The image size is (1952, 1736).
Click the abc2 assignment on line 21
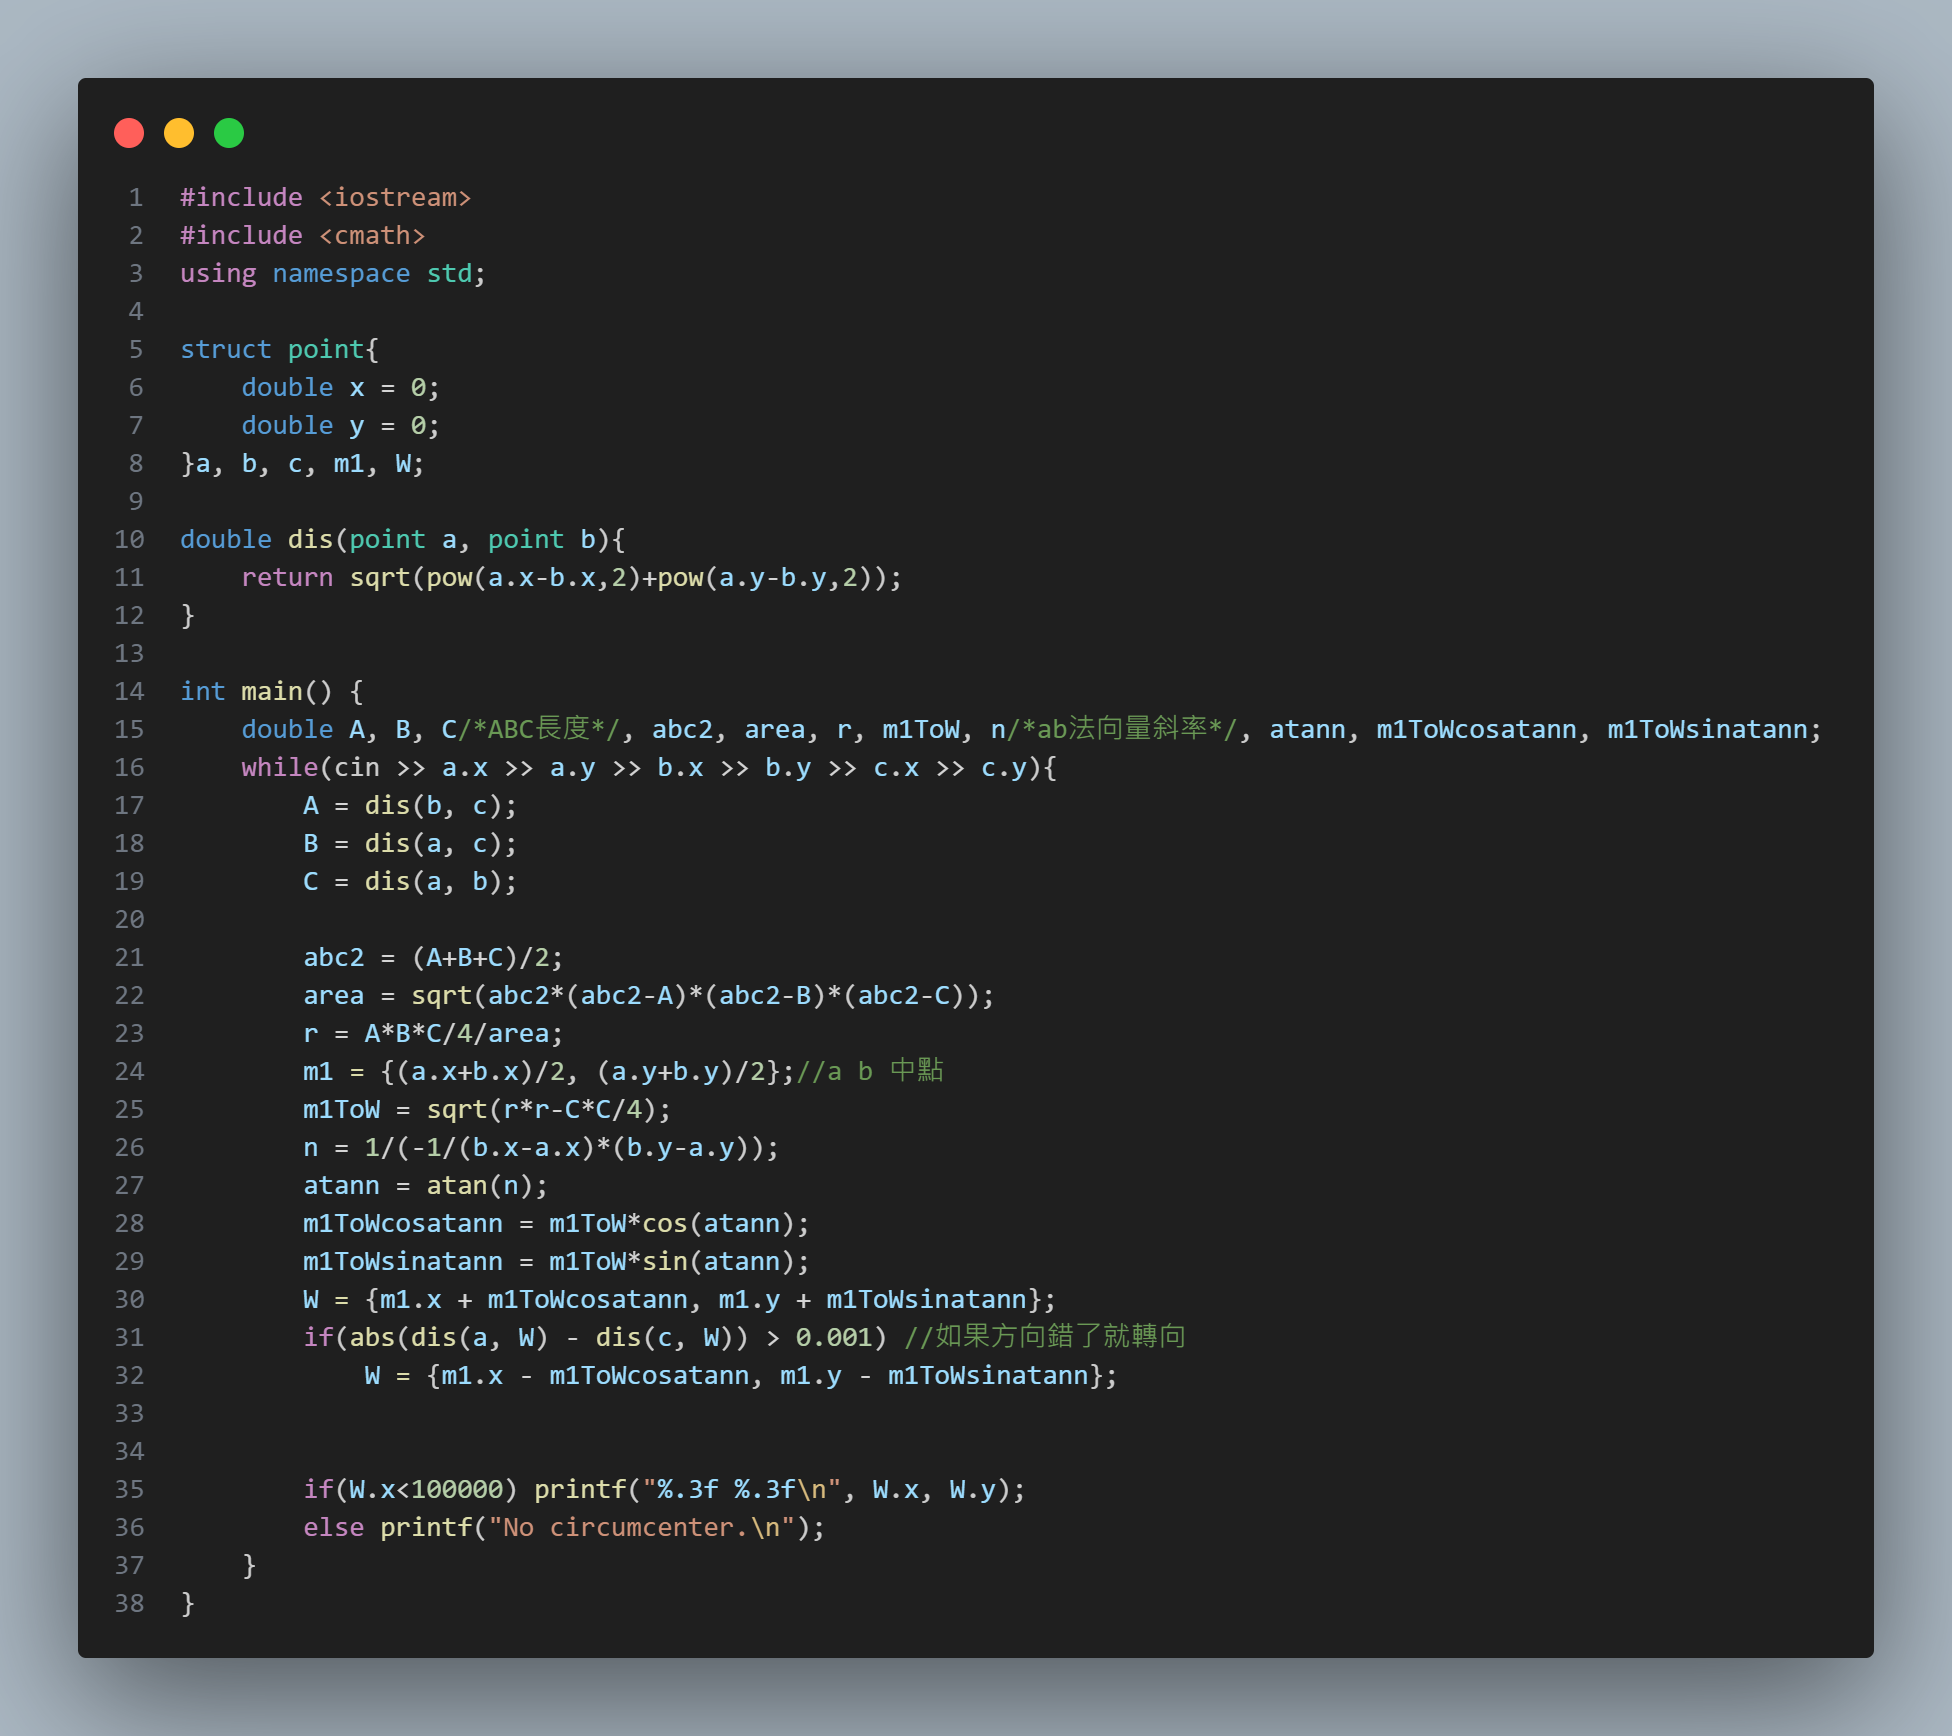333,957
